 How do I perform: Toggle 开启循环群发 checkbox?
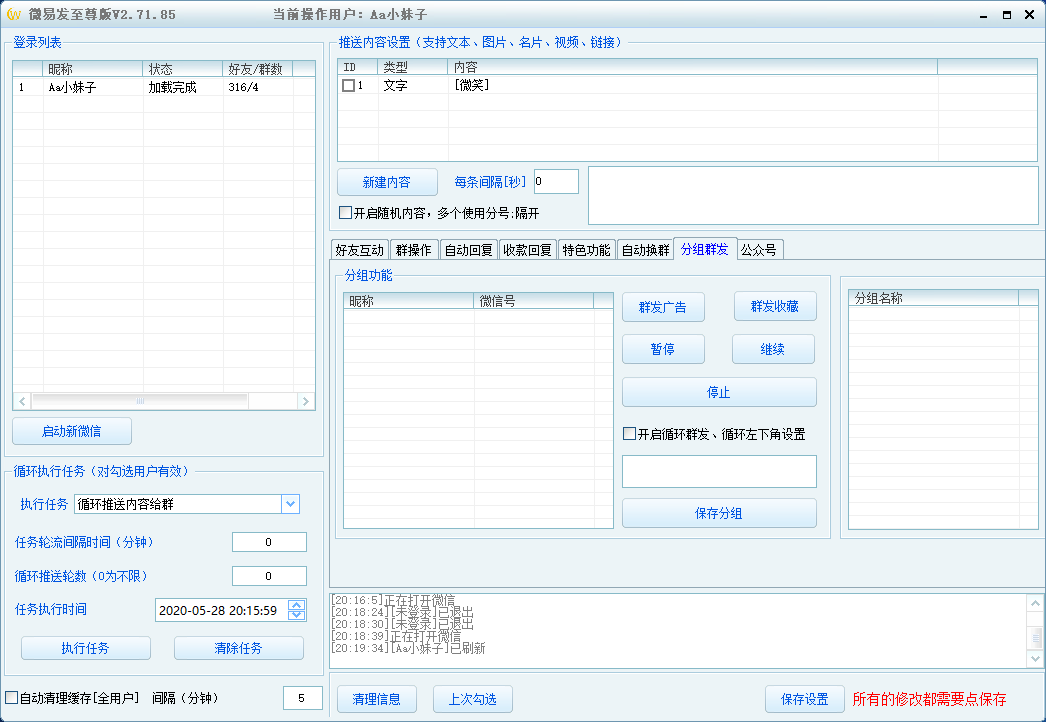pos(629,434)
